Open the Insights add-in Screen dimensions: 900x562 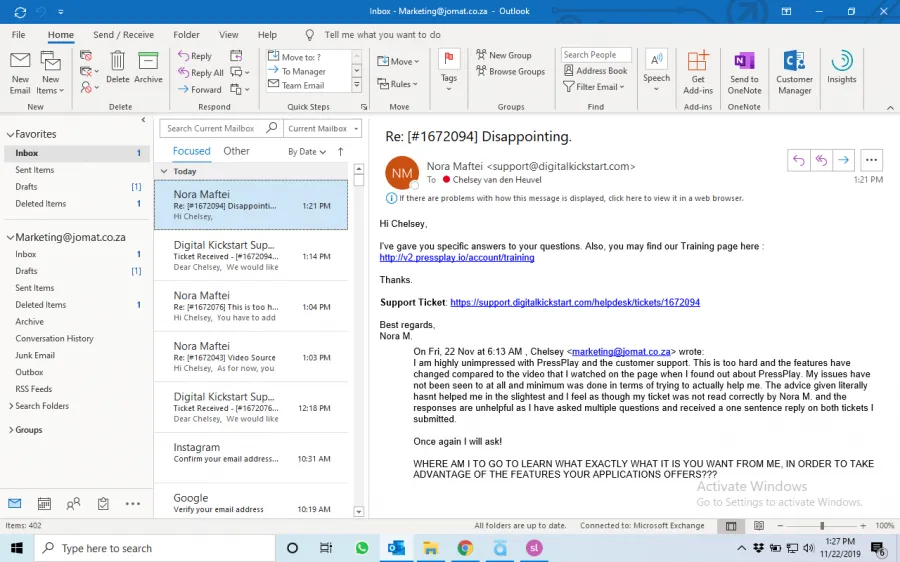point(841,67)
